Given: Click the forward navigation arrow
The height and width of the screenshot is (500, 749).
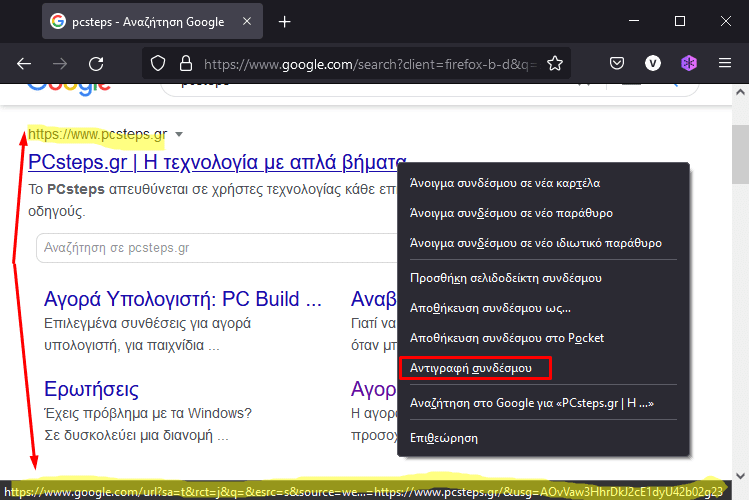Looking at the screenshot, I should (60, 64).
